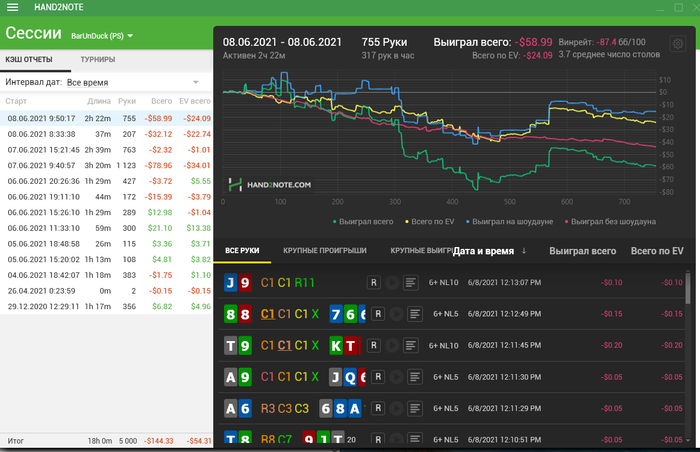This screenshot has height=452, width=700.
Task: Click R replayer button for T8 hand
Action: (x=378, y=439)
